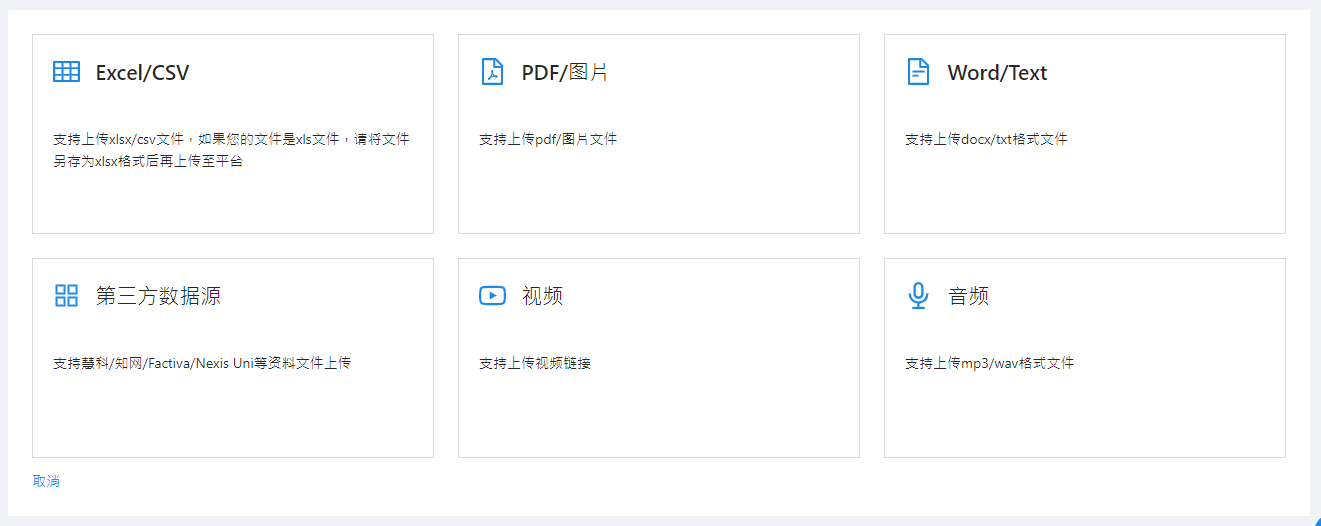Screen dimensions: 1321x526
Task: Click the 支持上传mp3/wav格式文件 description
Action: (989, 363)
